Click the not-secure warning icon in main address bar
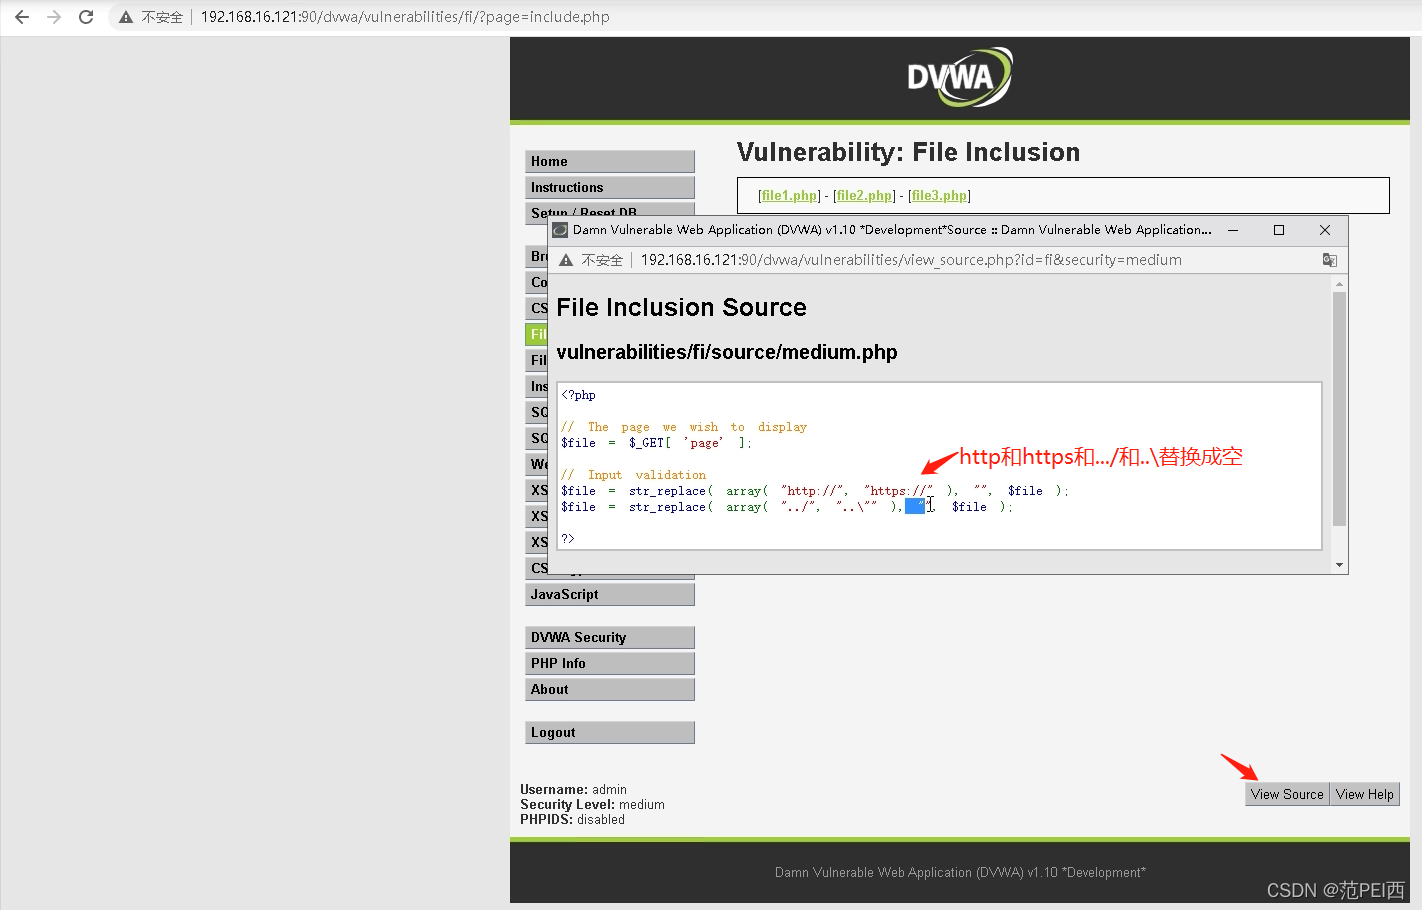Screen dimensions: 1422x910 126,17
